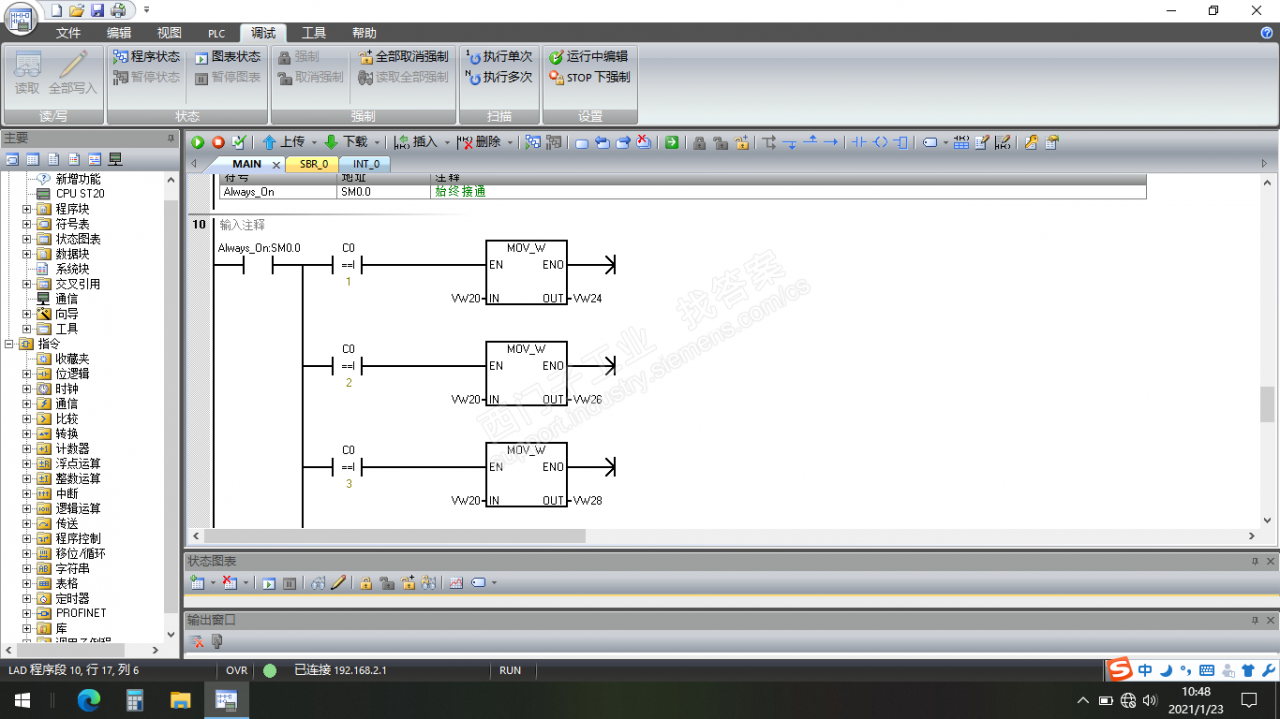
Task: Switch to the SBR_0 editor tab
Action: coord(314,164)
